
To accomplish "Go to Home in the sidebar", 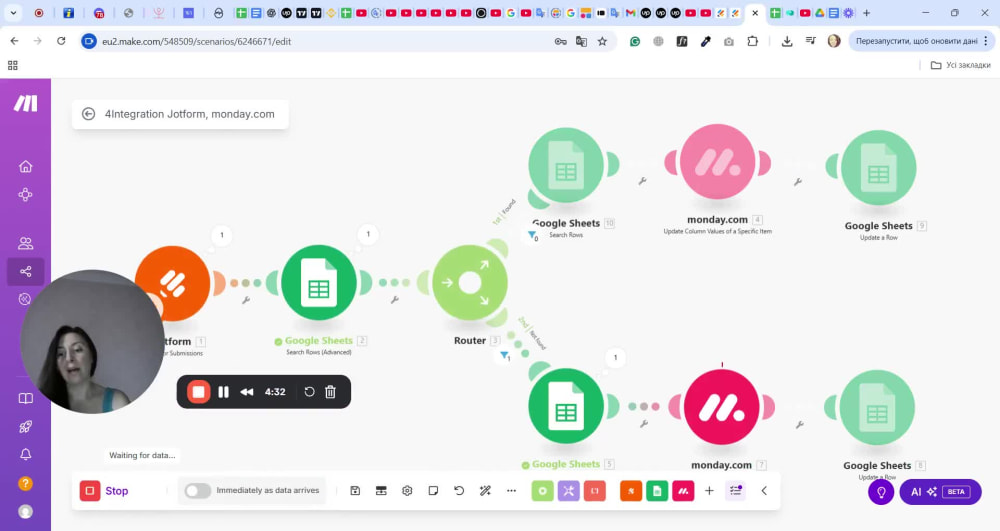I will tap(26, 166).
